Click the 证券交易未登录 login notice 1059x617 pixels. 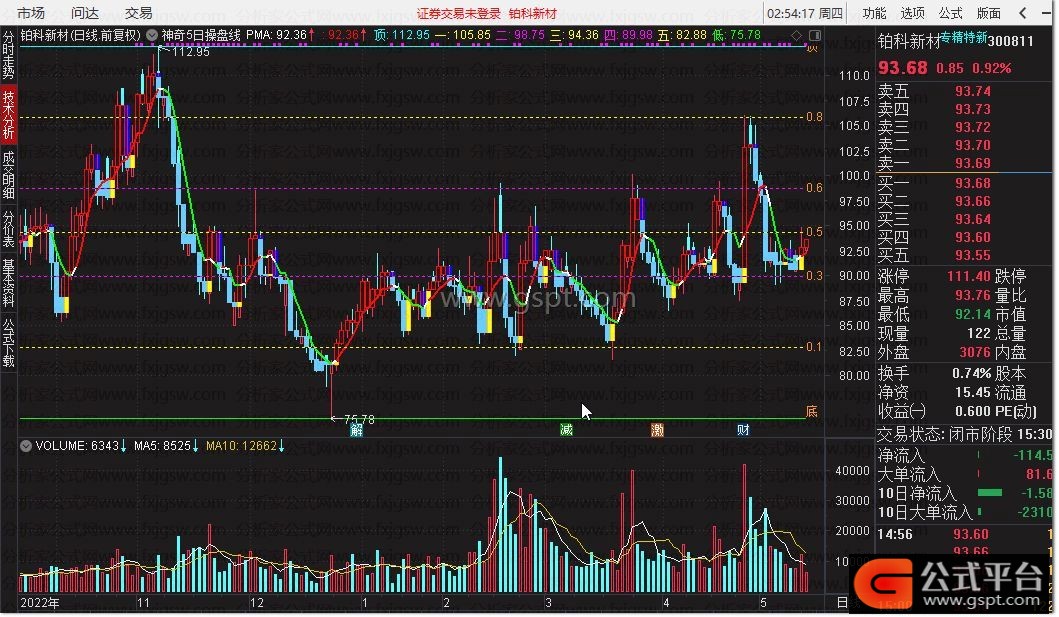459,14
